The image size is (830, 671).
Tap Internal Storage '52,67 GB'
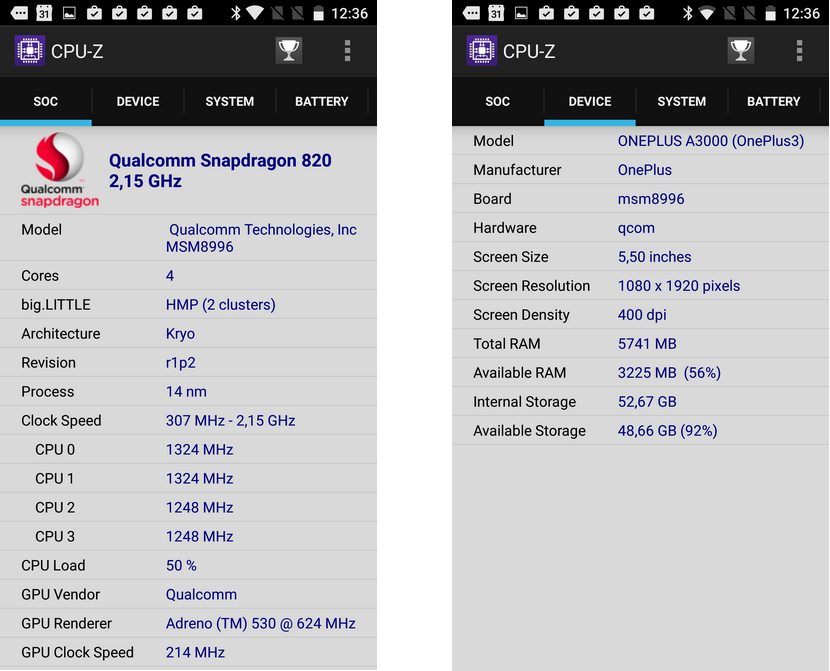647,402
